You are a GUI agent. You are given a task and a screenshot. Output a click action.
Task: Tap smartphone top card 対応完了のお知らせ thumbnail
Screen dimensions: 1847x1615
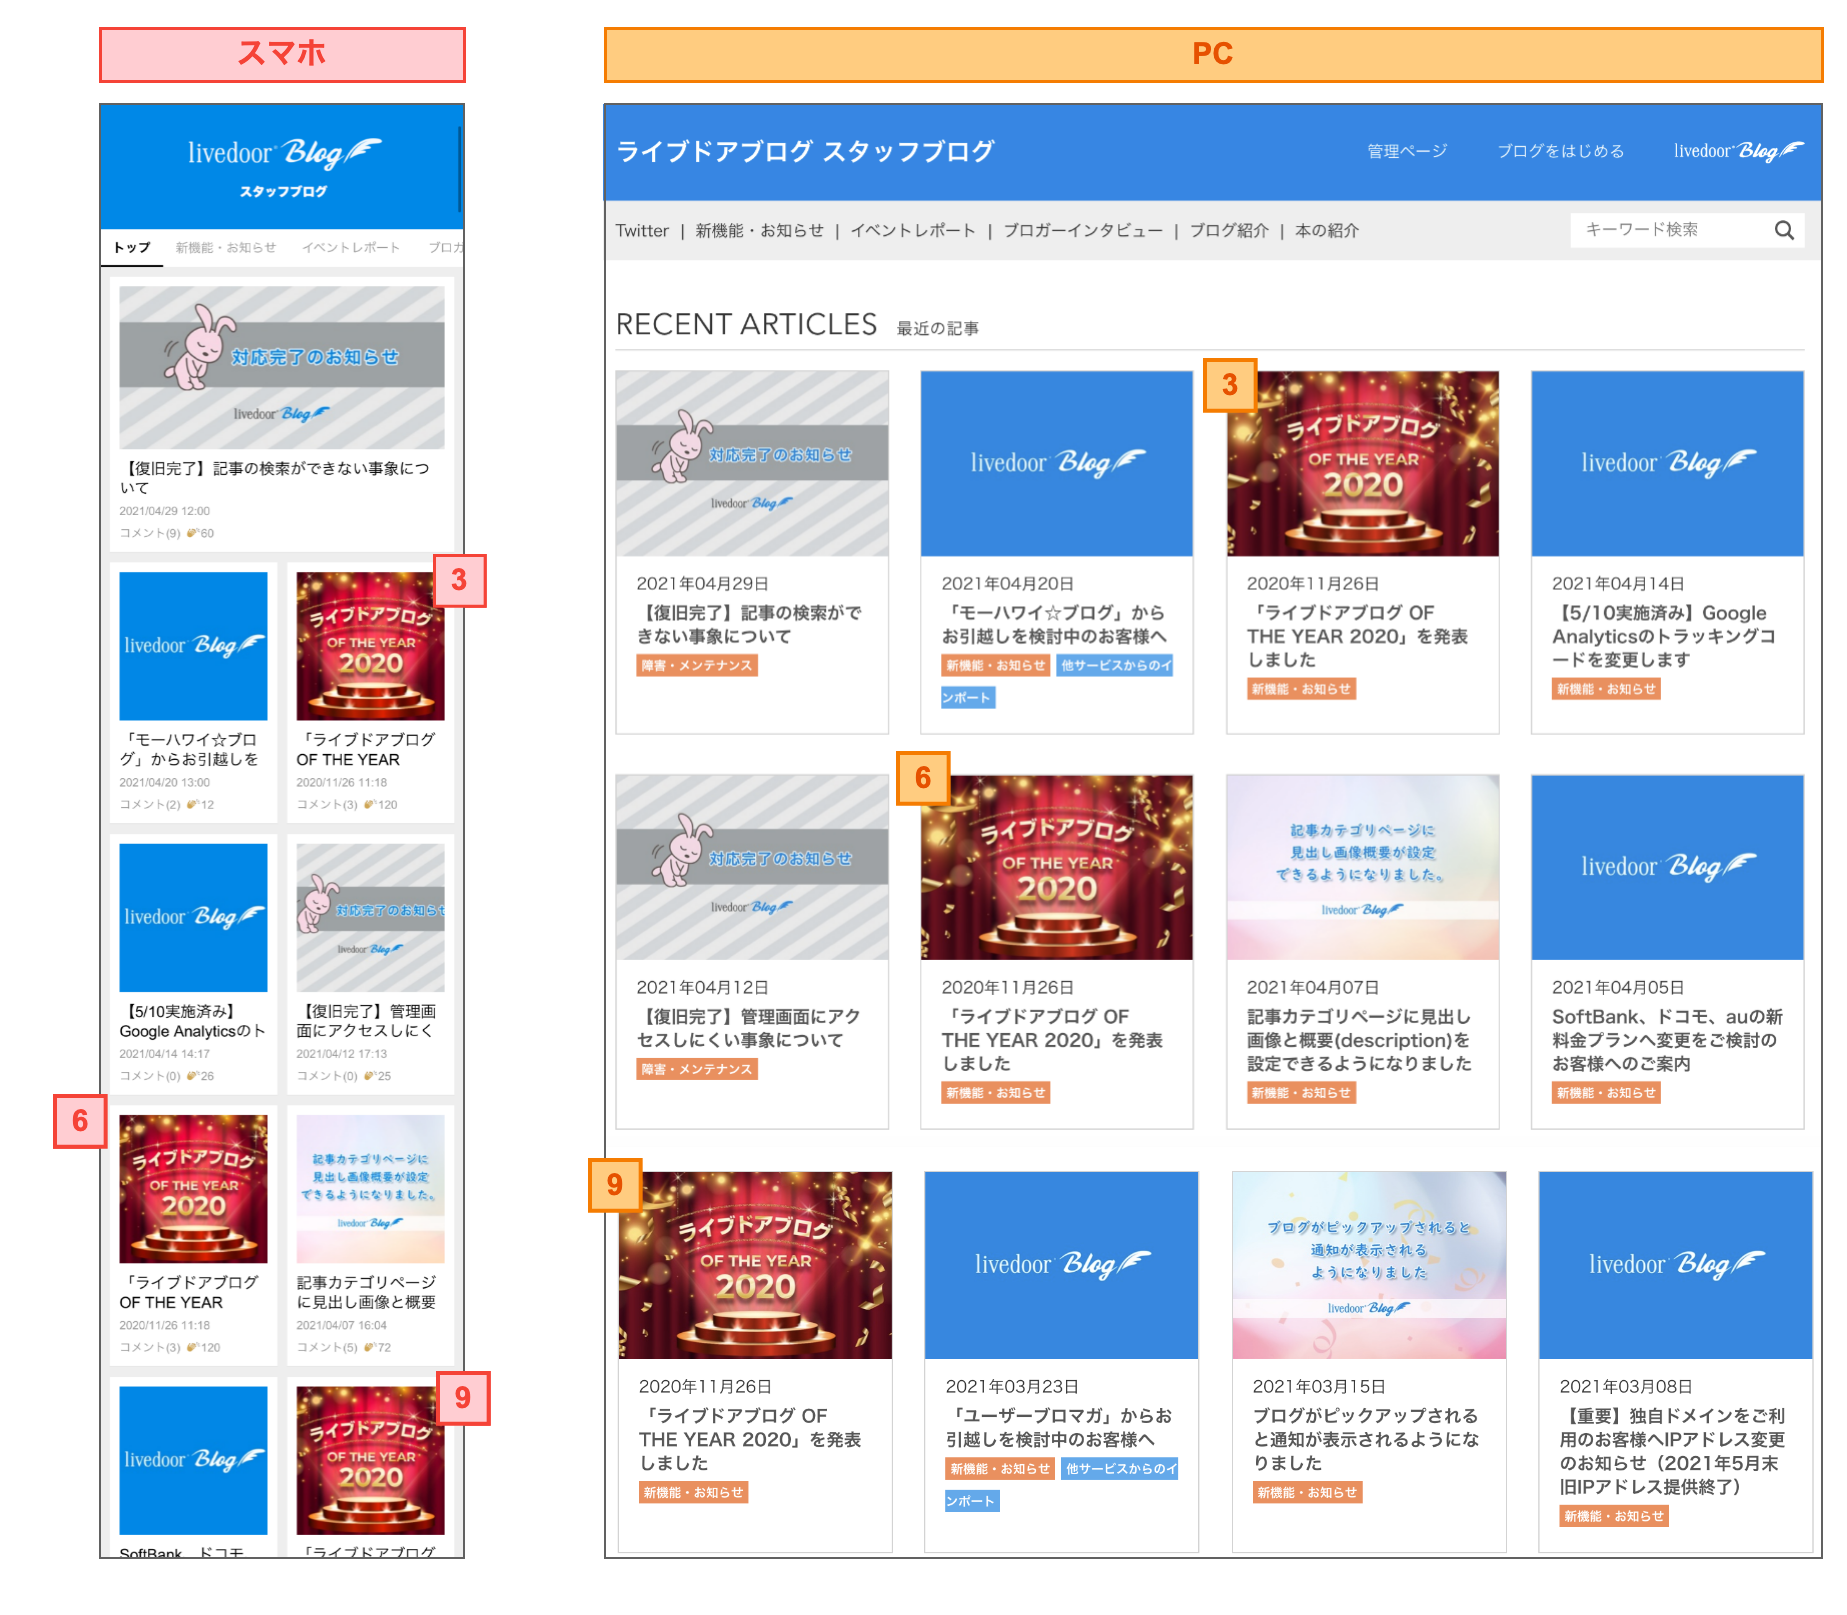(282, 367)
